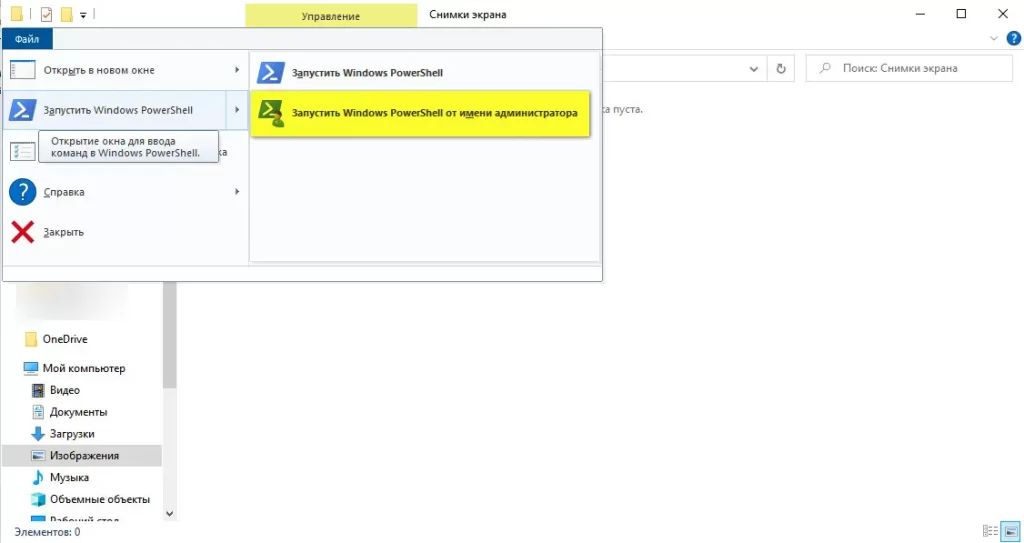This screenshot has height=543, width=1024.
Task: Click the Видео film icon
Action: (x=39, y=390)
